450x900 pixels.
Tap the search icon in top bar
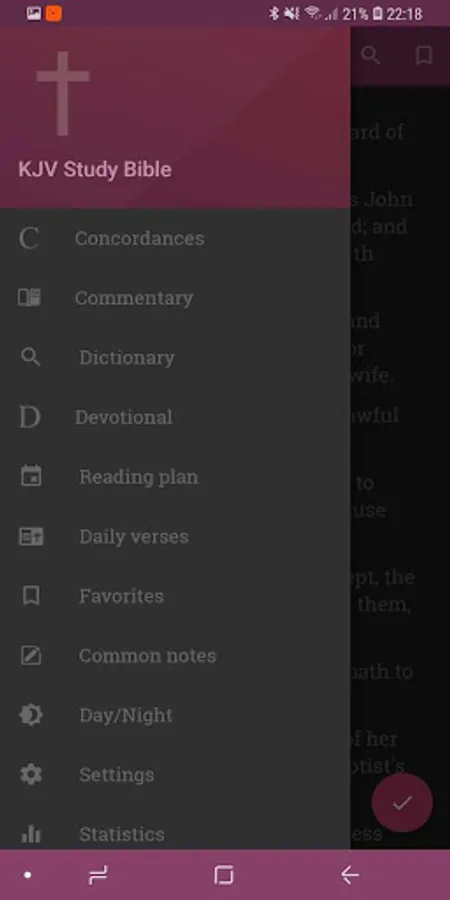(x=371, y=56)
